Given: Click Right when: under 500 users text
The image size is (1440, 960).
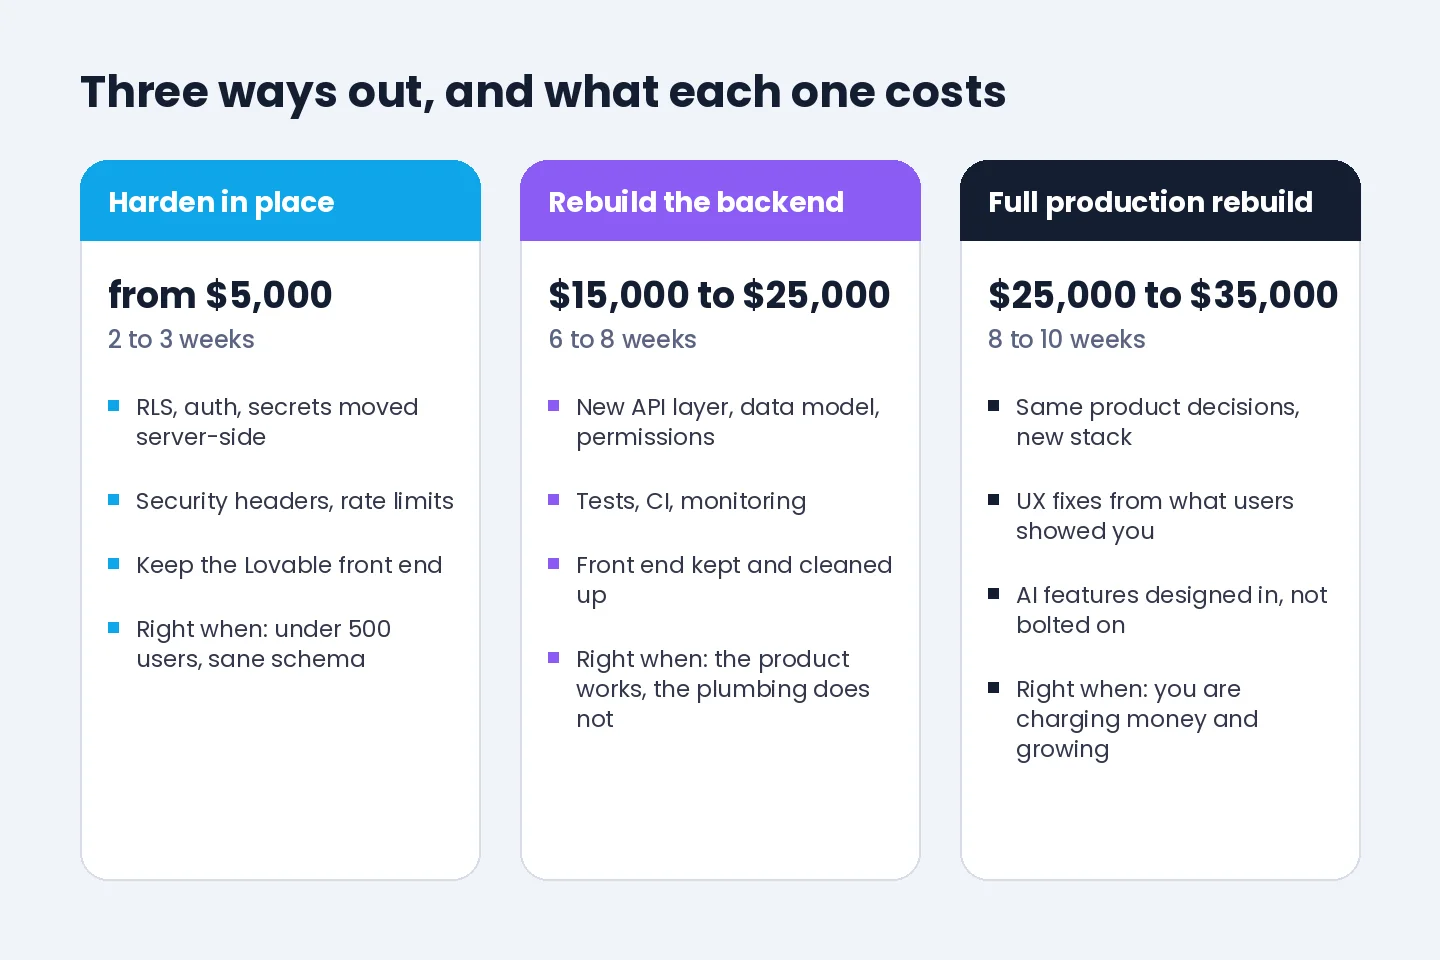Looking at the screenshot, I should click(x=263, y=644).
